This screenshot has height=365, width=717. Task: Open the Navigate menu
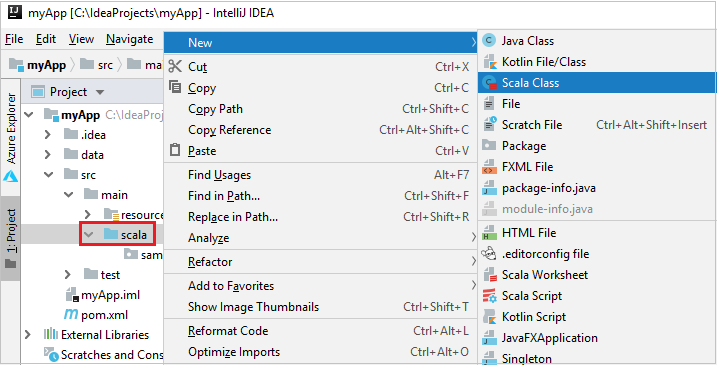click(x=129, y=39)
